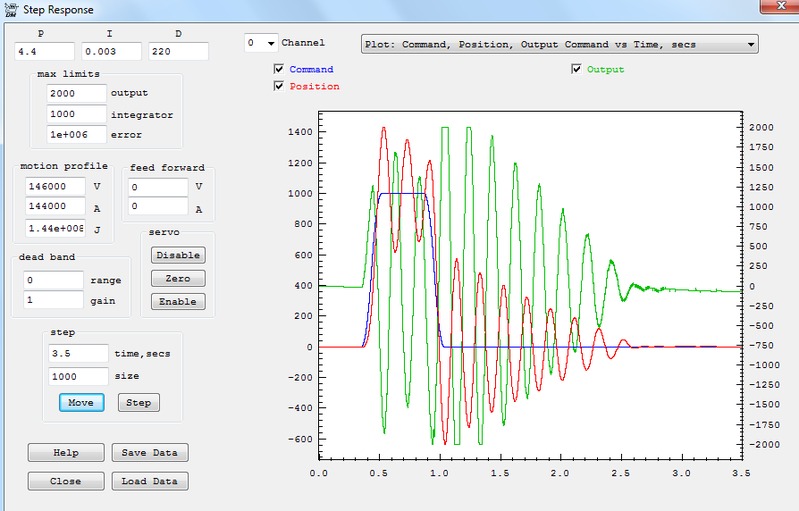Select the D gain input field
This screenshot has height=511, width=799.
[178, 51]
